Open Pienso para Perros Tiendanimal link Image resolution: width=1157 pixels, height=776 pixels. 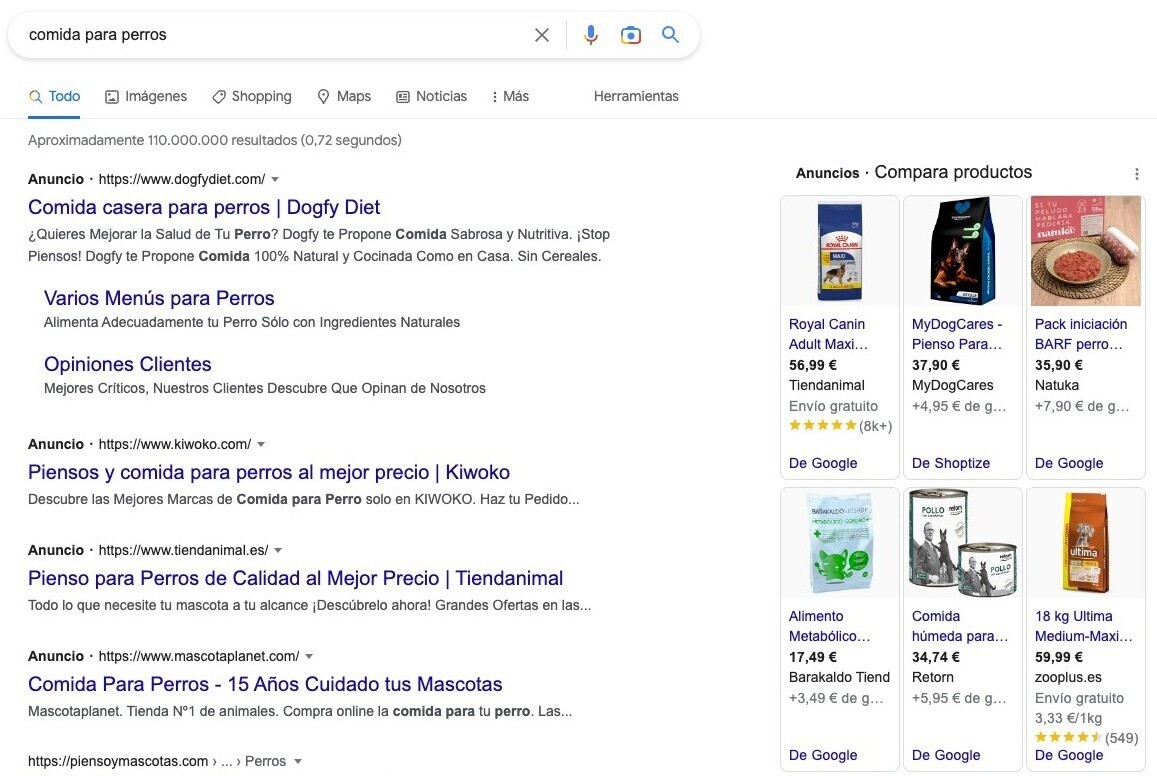coord(295,579)
